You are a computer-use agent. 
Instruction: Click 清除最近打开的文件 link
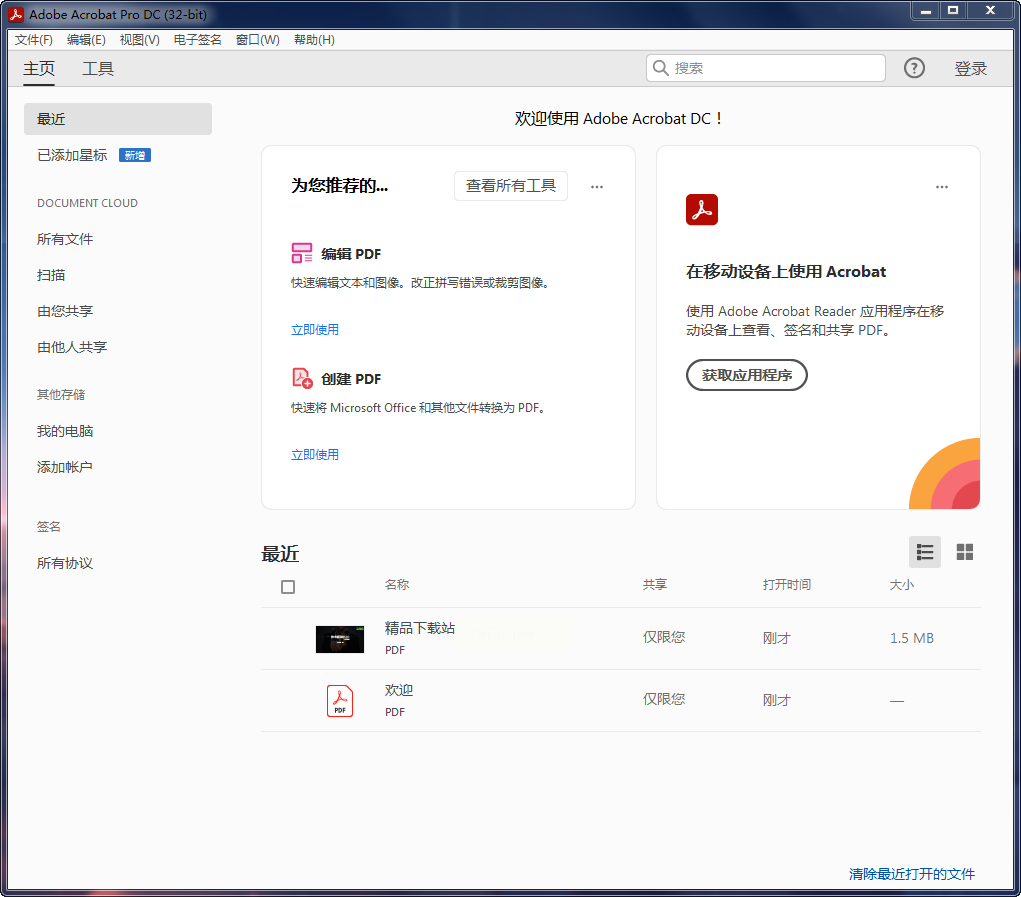(x=911, y=874)
